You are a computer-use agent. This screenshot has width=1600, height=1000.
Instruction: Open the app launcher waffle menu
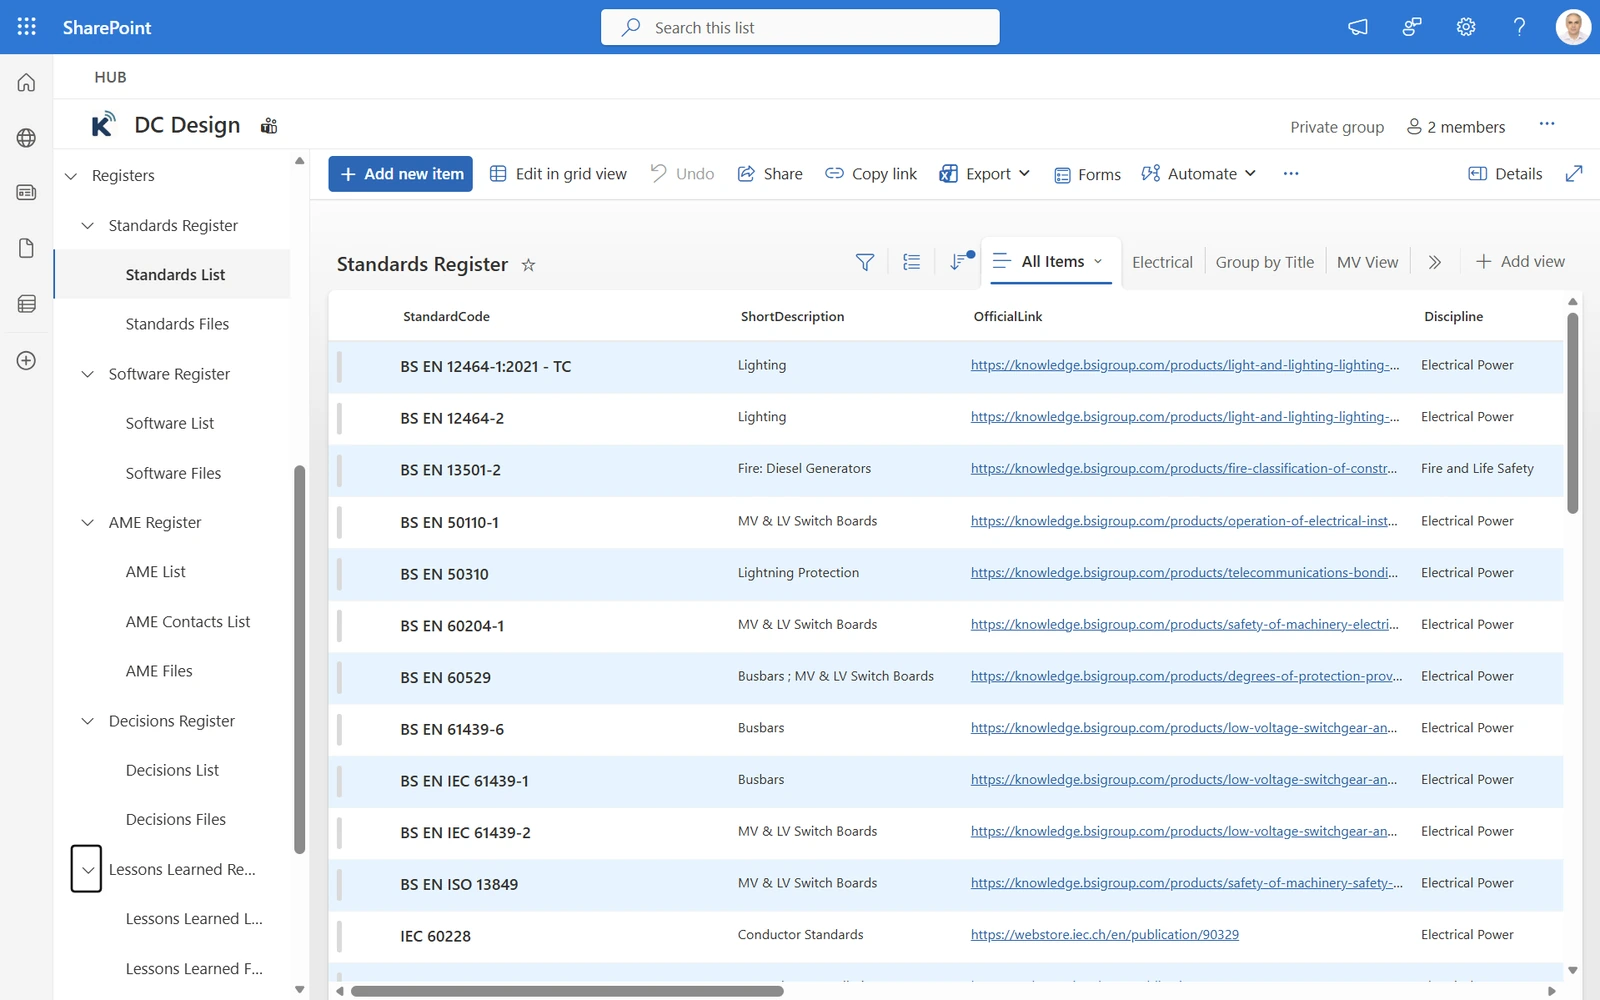coord(25,27)
